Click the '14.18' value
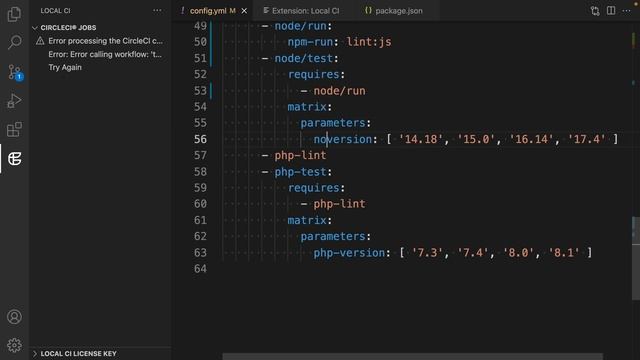The height and width of the screenshot is (360, 640). pos(420,139)
